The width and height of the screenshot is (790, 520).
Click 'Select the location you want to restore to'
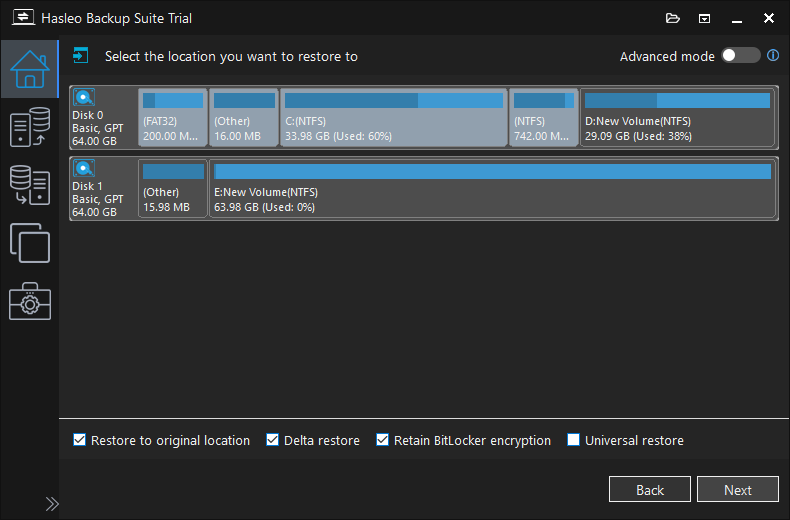coord(231,56)
